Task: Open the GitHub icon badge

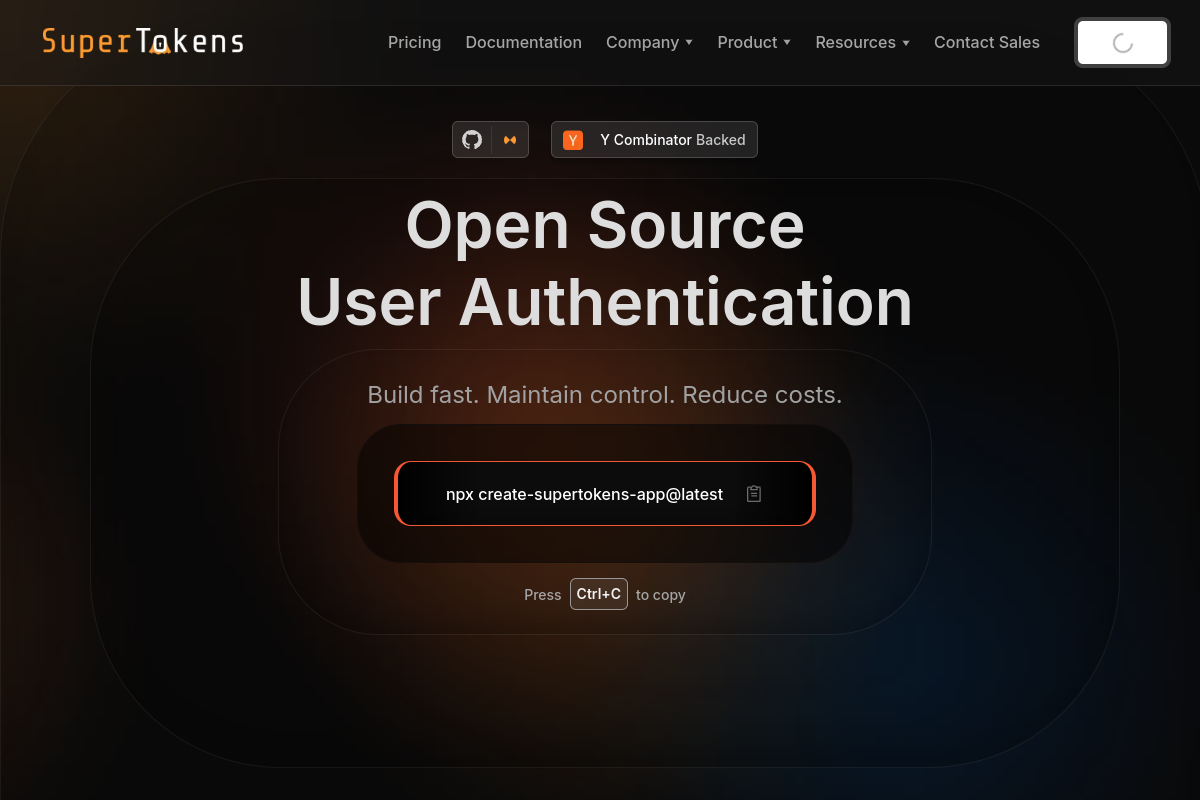Action: click(x=472, y=140)
